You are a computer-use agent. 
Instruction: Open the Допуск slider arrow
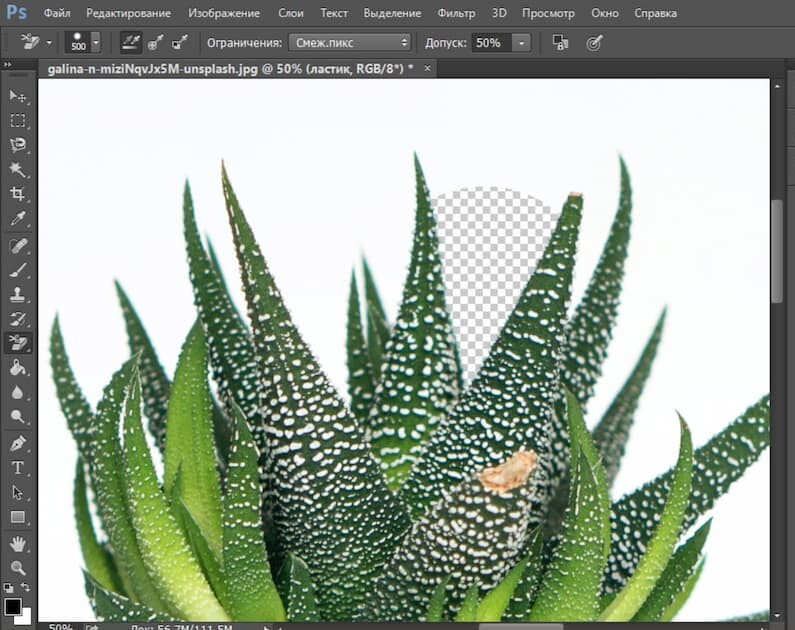521,43
